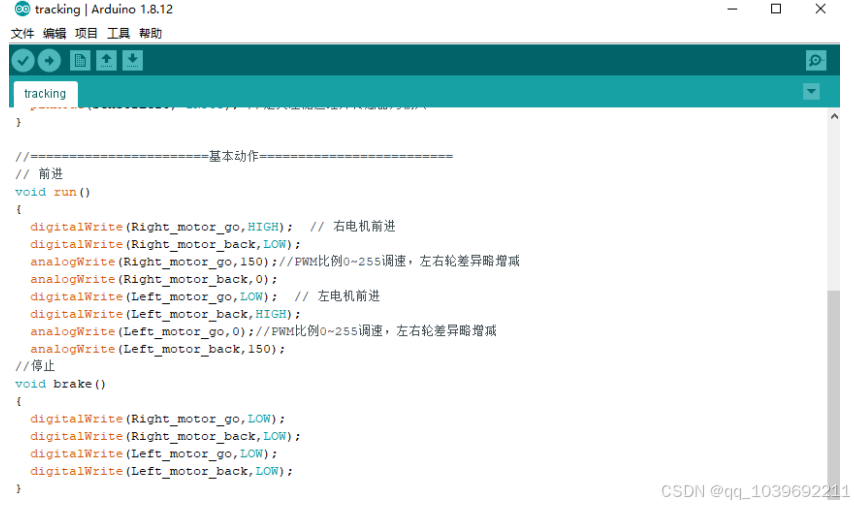Click the '//停止' comment
Screen dimensions: 854x506
[x=35, y=366]
